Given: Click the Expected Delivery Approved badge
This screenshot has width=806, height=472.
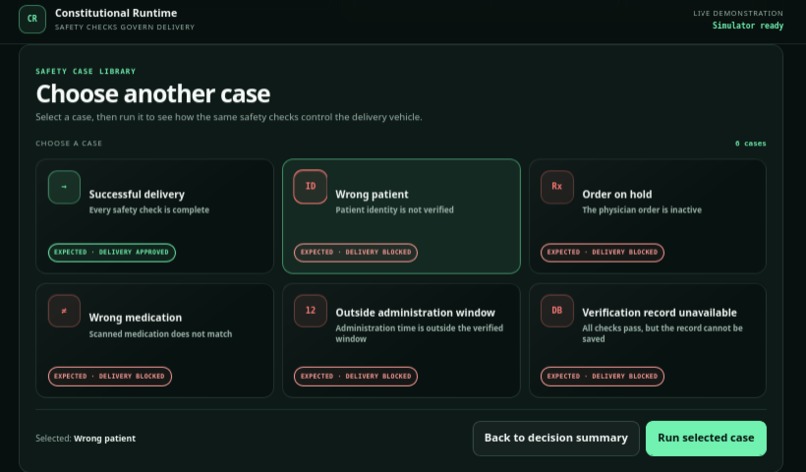Looking at the screenshot, I should point(112,252).
